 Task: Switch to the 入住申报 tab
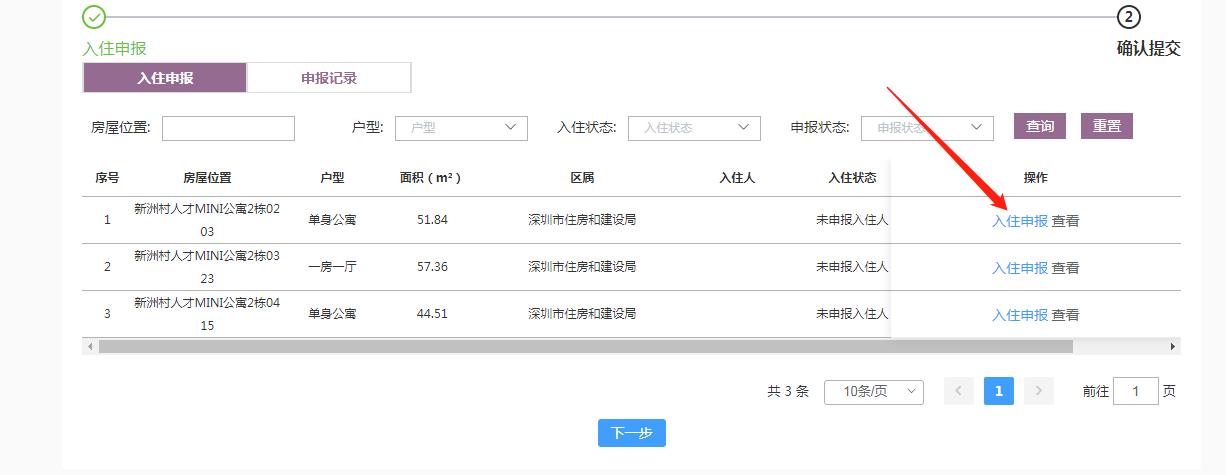[165, 78]
